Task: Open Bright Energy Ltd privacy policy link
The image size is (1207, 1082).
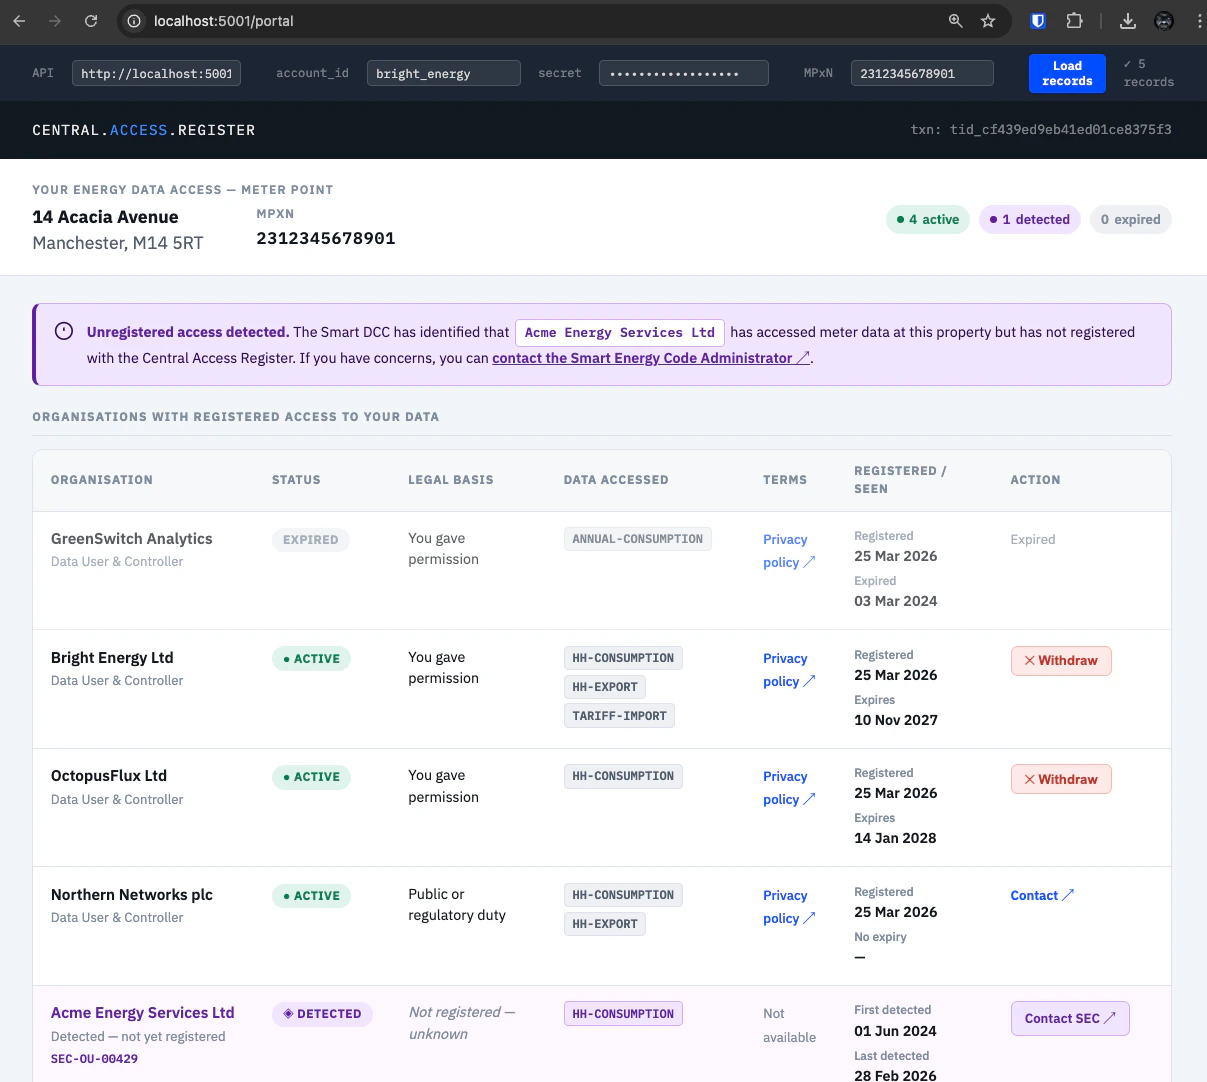Action: pyautogui.click(x=789, y=670)
